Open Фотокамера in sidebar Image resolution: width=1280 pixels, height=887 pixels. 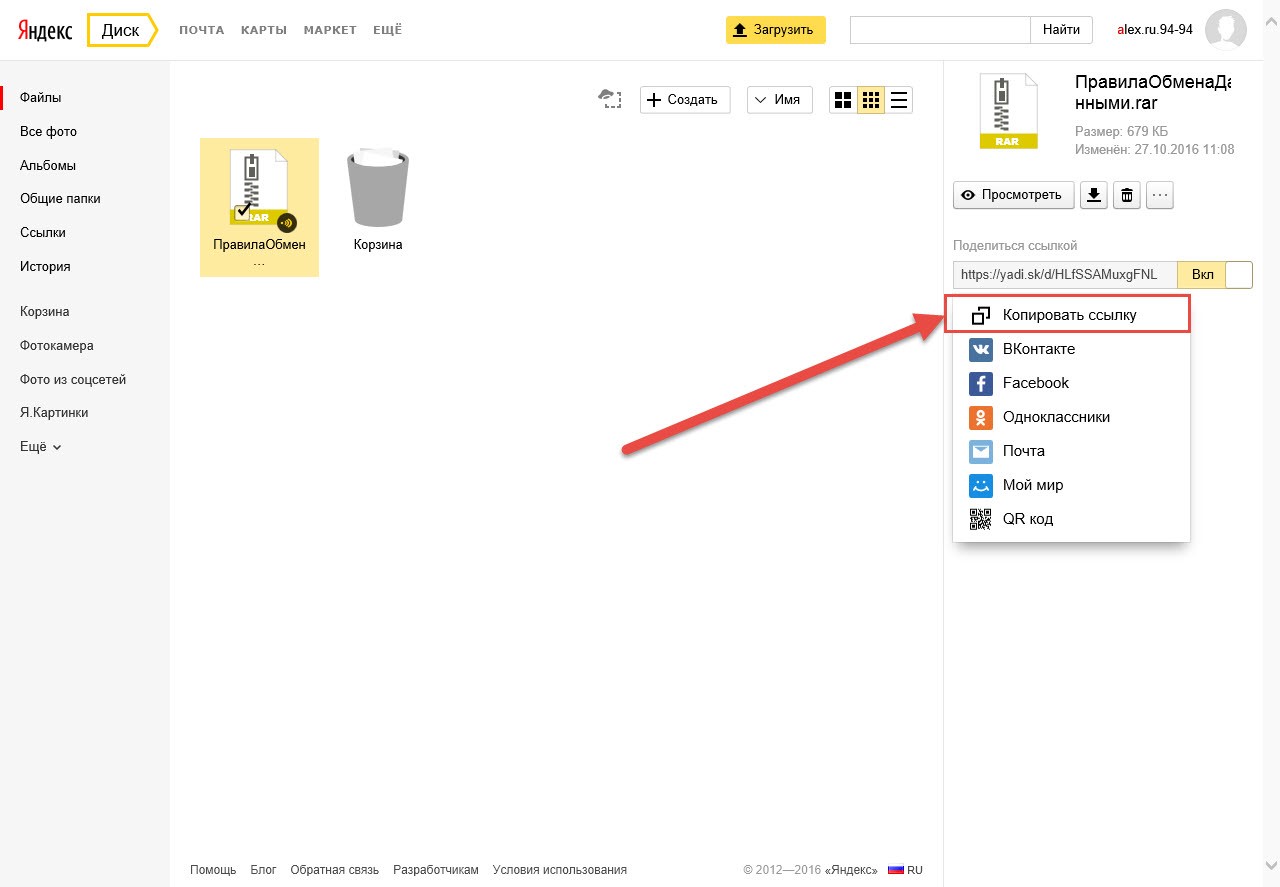[x=57, y=346]
